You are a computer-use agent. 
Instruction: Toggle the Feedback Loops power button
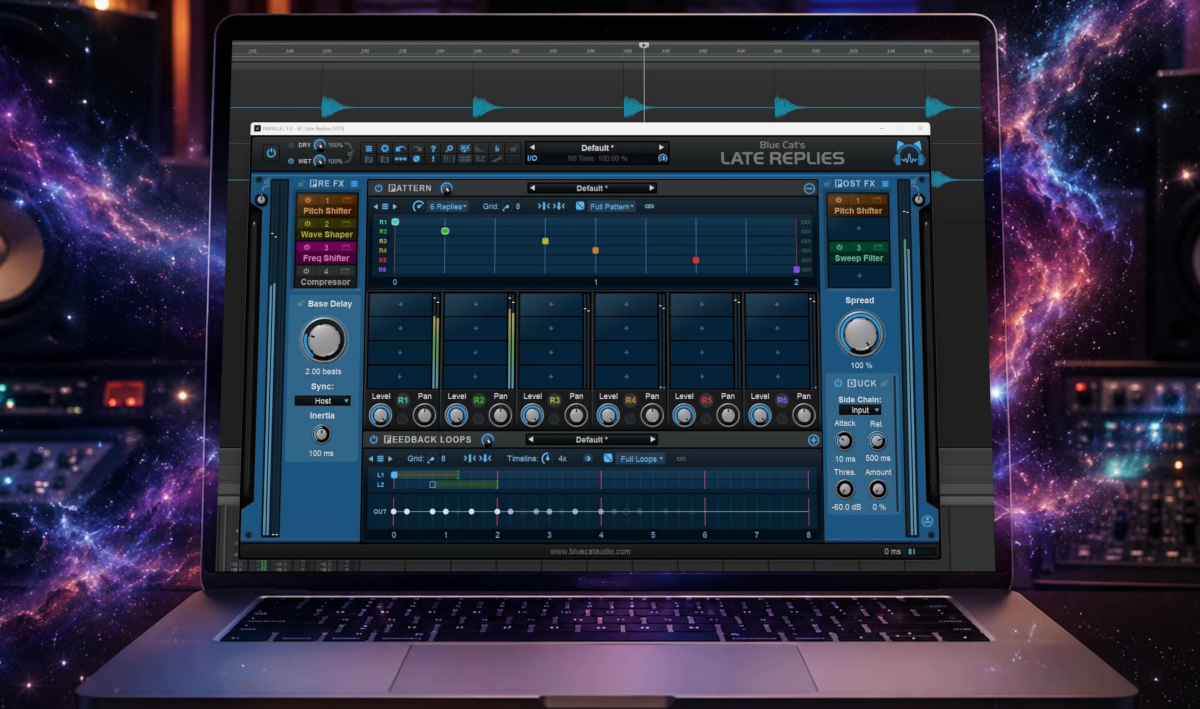tap(373, 439)
